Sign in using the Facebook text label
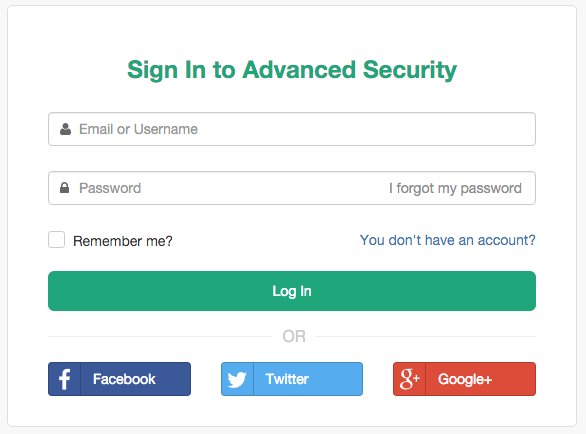Screen dimensions: 586x434 (124, 379)
